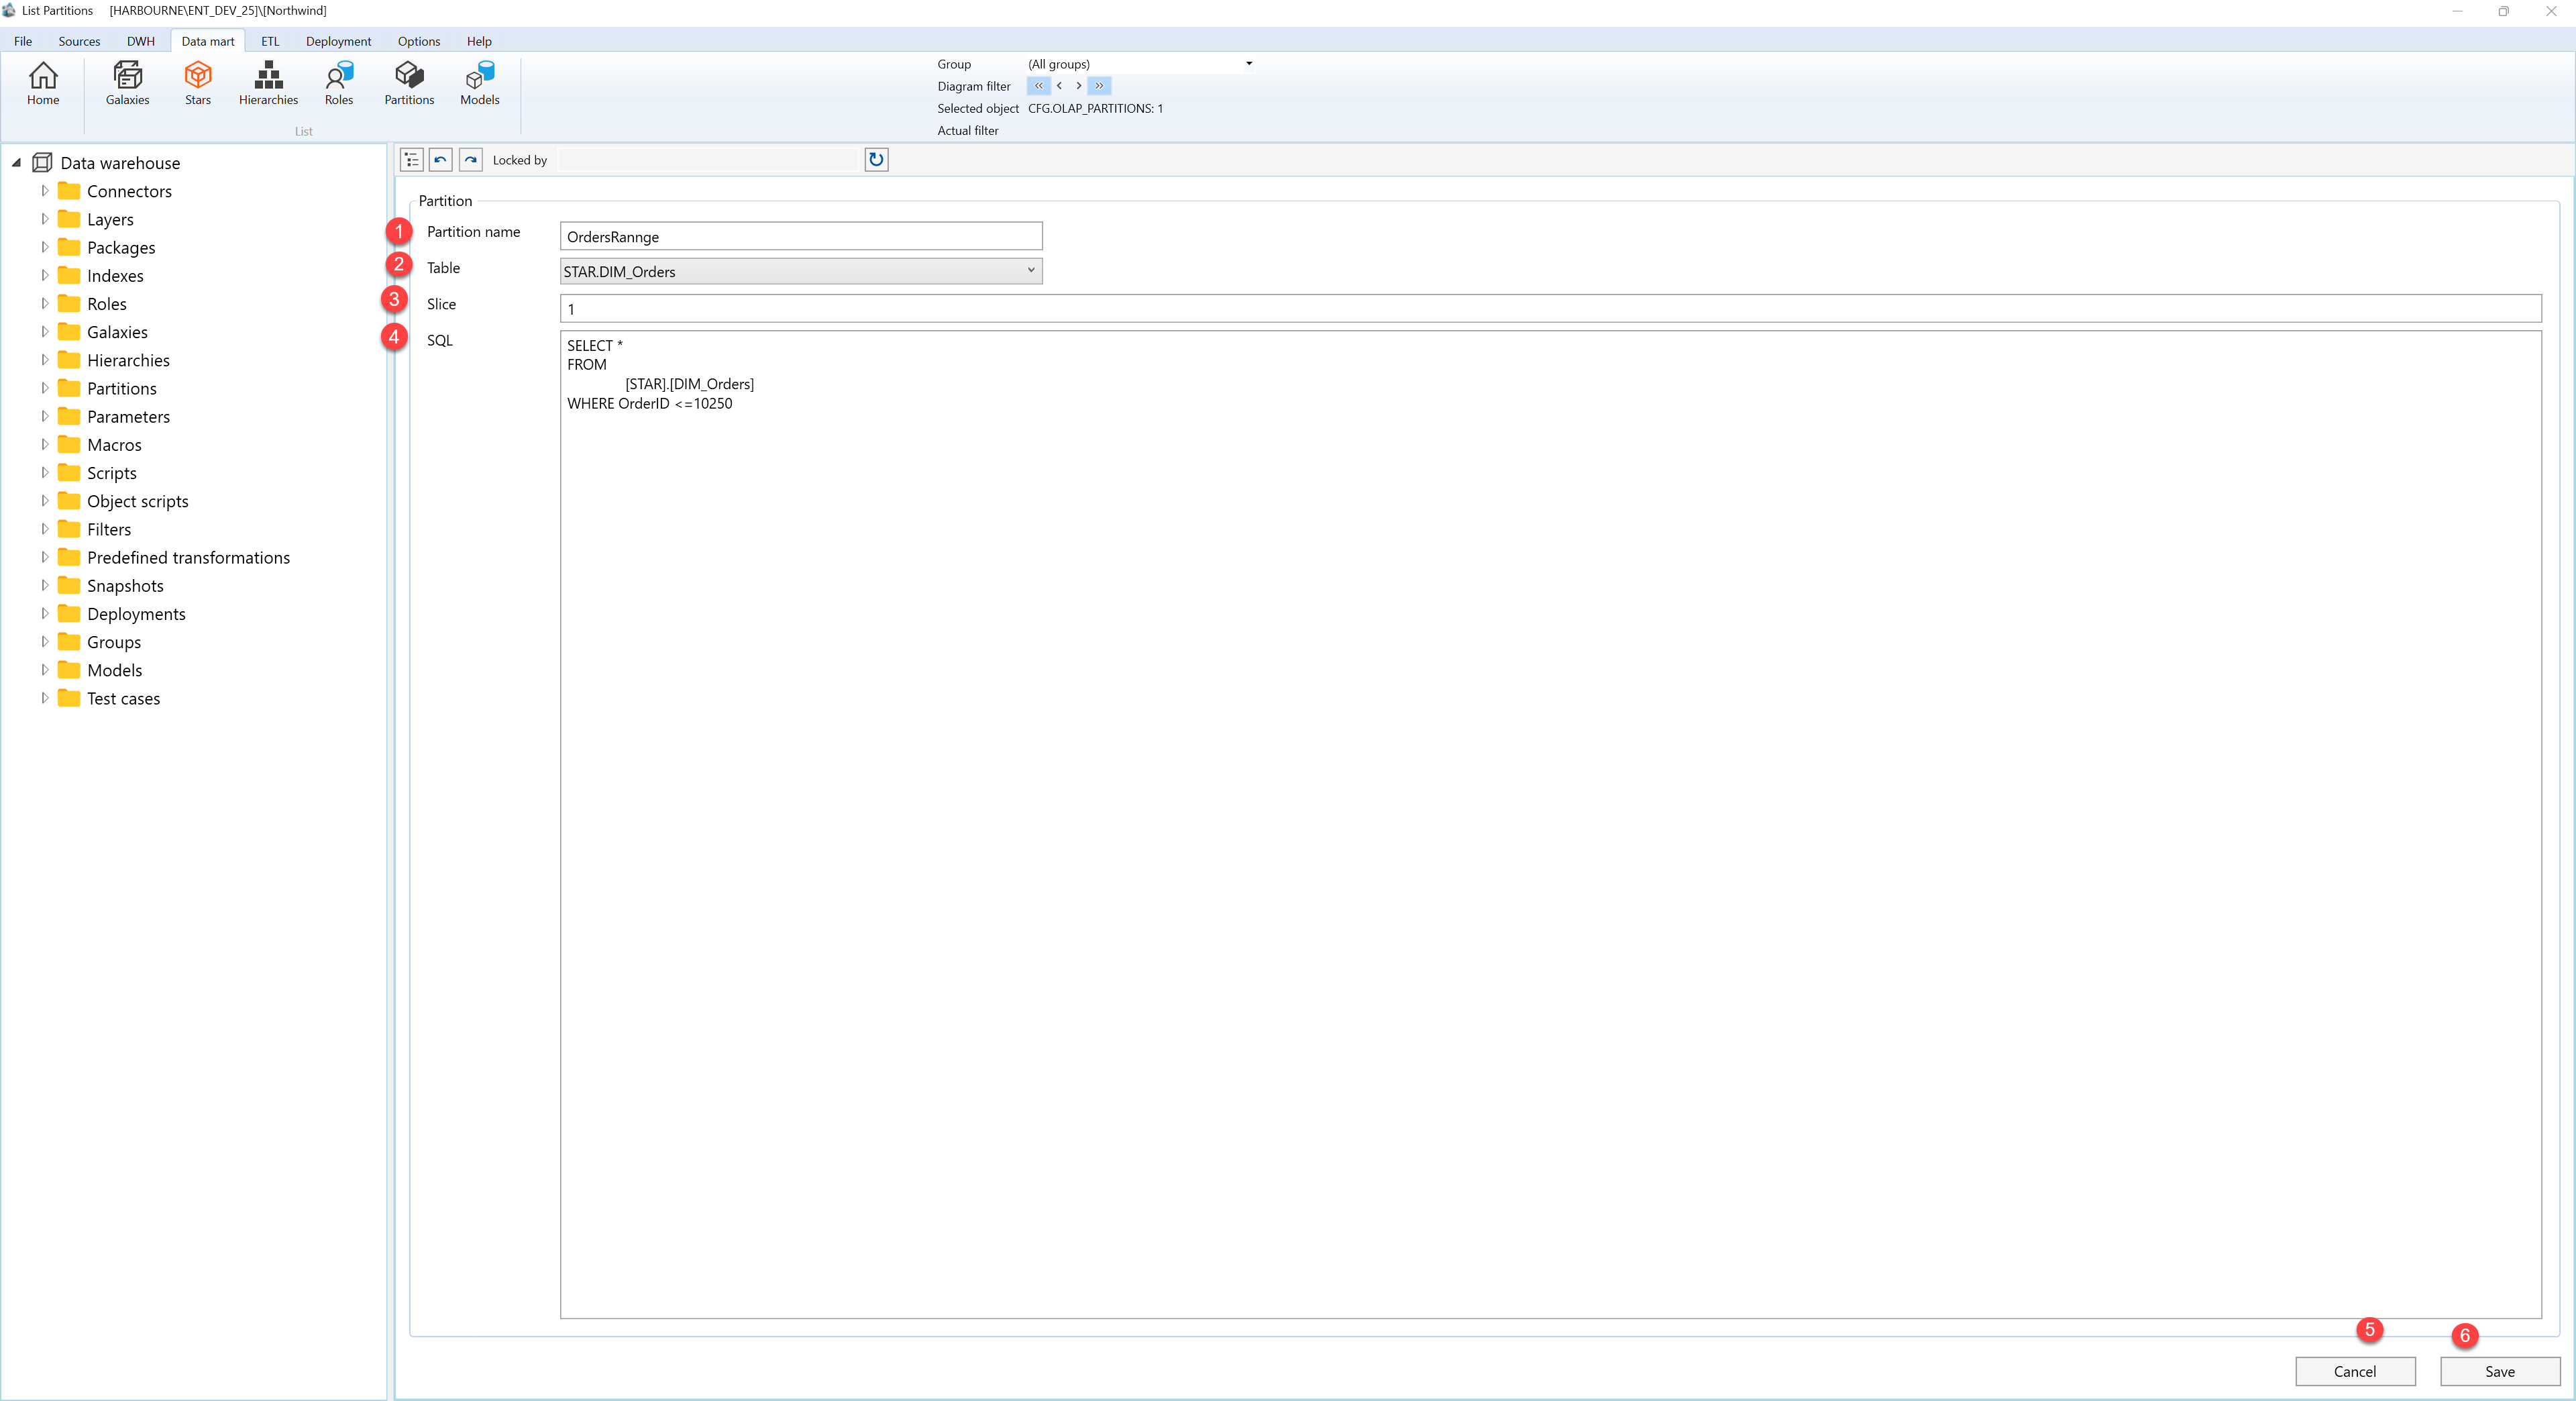Open the Hierarchies ribbon icon
The image size is (2576, 1401).
click(268, 83)
